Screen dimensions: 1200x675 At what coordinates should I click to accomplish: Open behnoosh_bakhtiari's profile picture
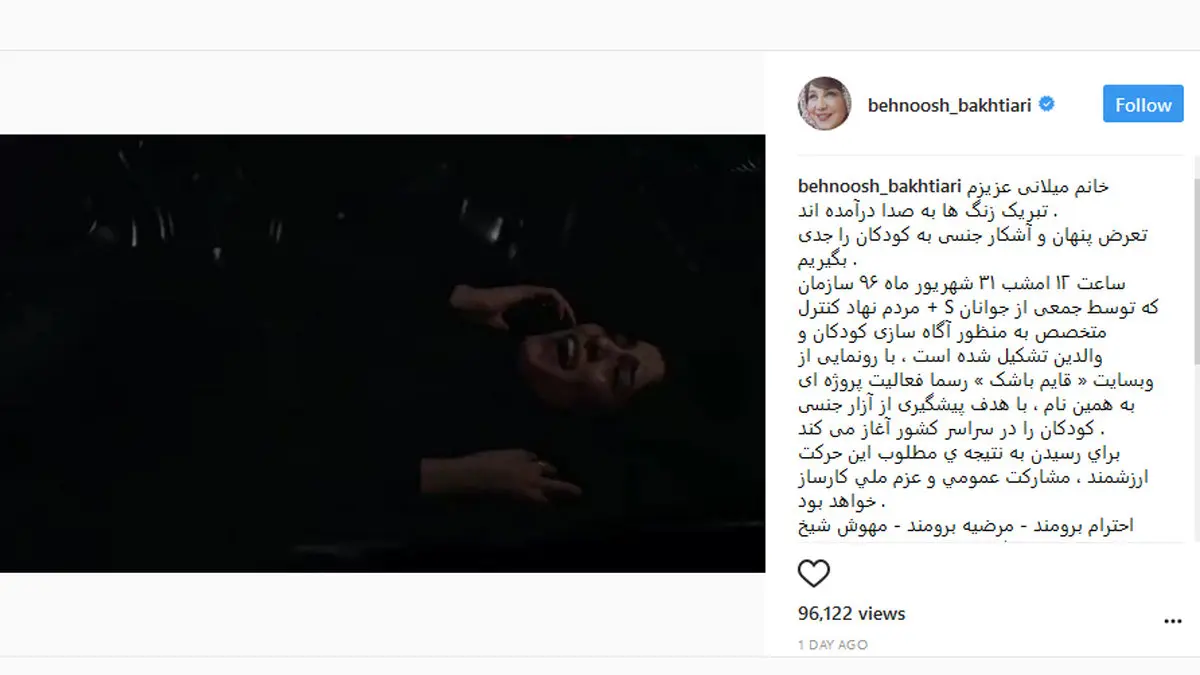(824, 103)
